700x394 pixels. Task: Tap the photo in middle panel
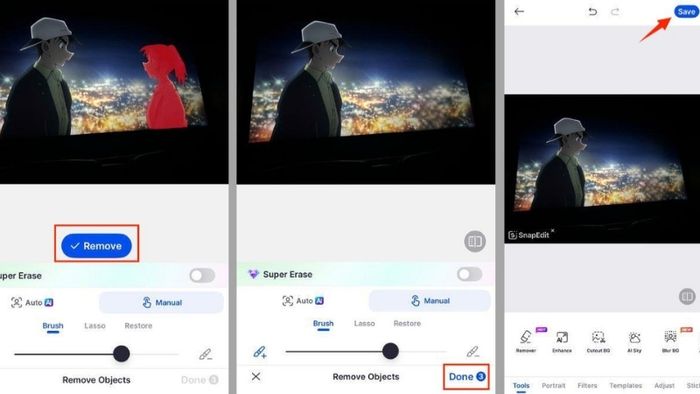pos(366,92)
